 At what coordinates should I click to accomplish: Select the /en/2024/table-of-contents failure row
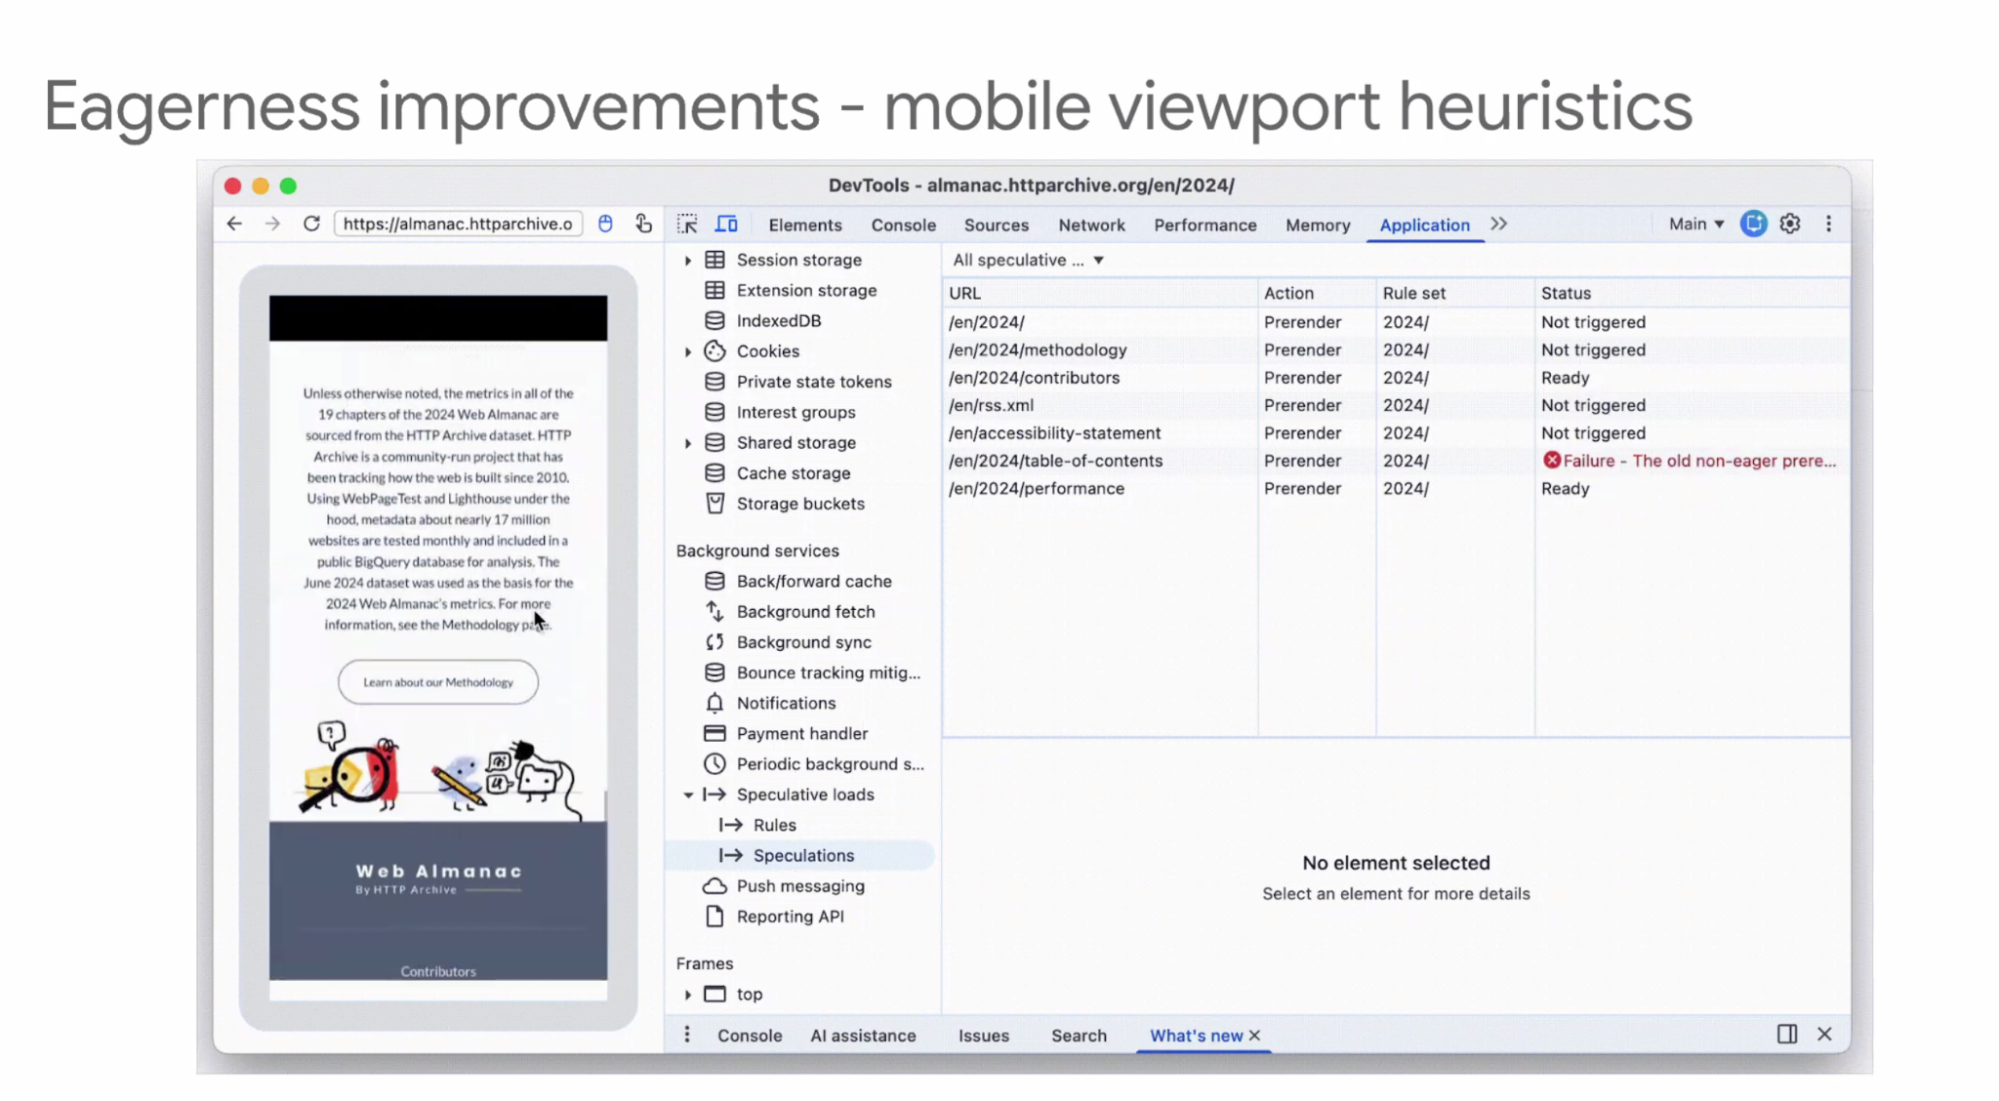click(1055, 461)
